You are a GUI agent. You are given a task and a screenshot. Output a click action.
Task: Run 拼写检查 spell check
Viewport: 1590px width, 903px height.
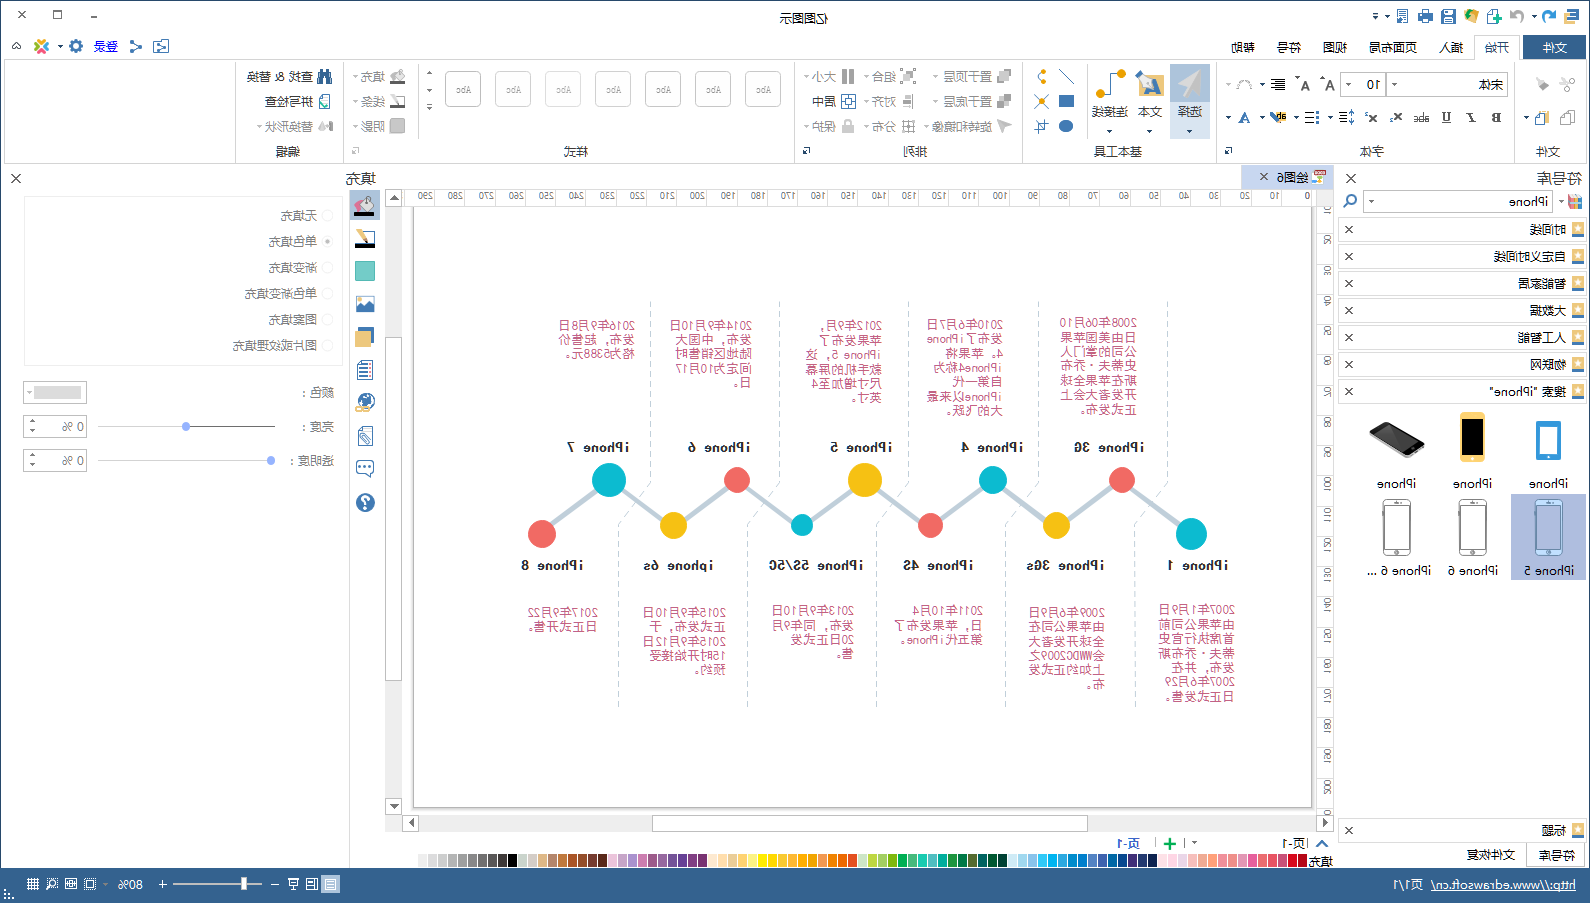pos(298,101)
